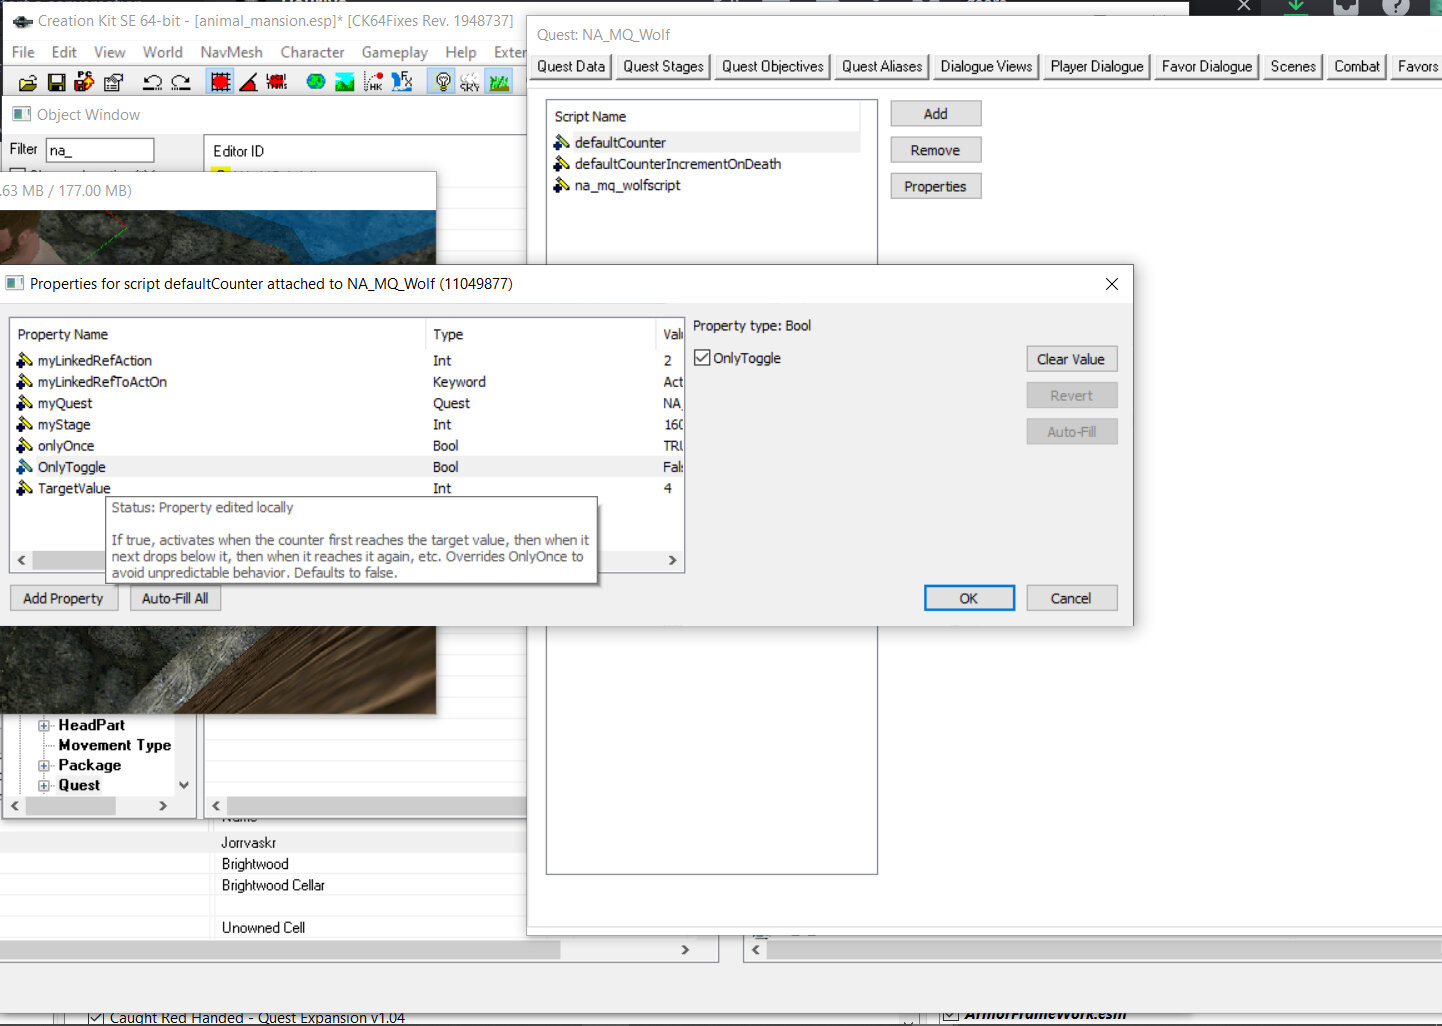This screenshot has width=1442, height=1026.
Task: Toggle snap to grid icon
Action: 220,82
